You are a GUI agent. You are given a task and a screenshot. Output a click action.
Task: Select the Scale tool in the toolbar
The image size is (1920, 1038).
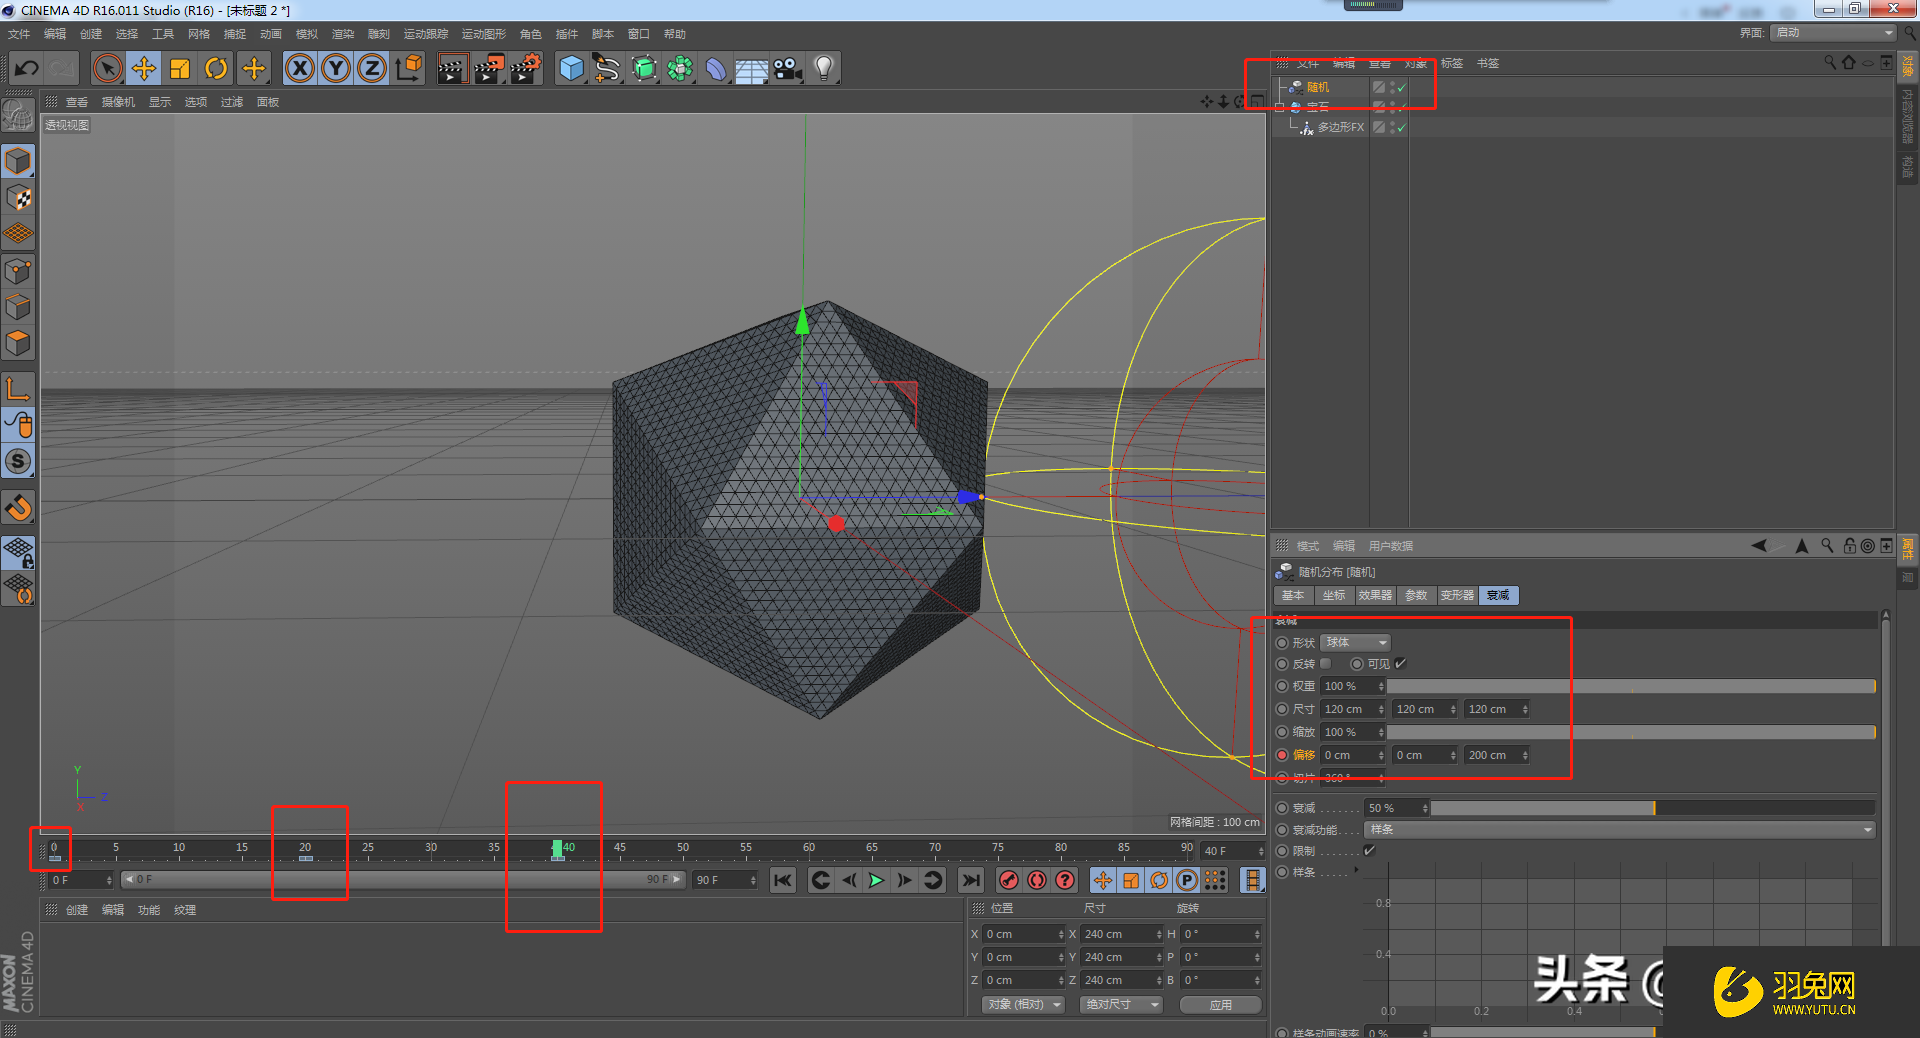click(180, 69)
